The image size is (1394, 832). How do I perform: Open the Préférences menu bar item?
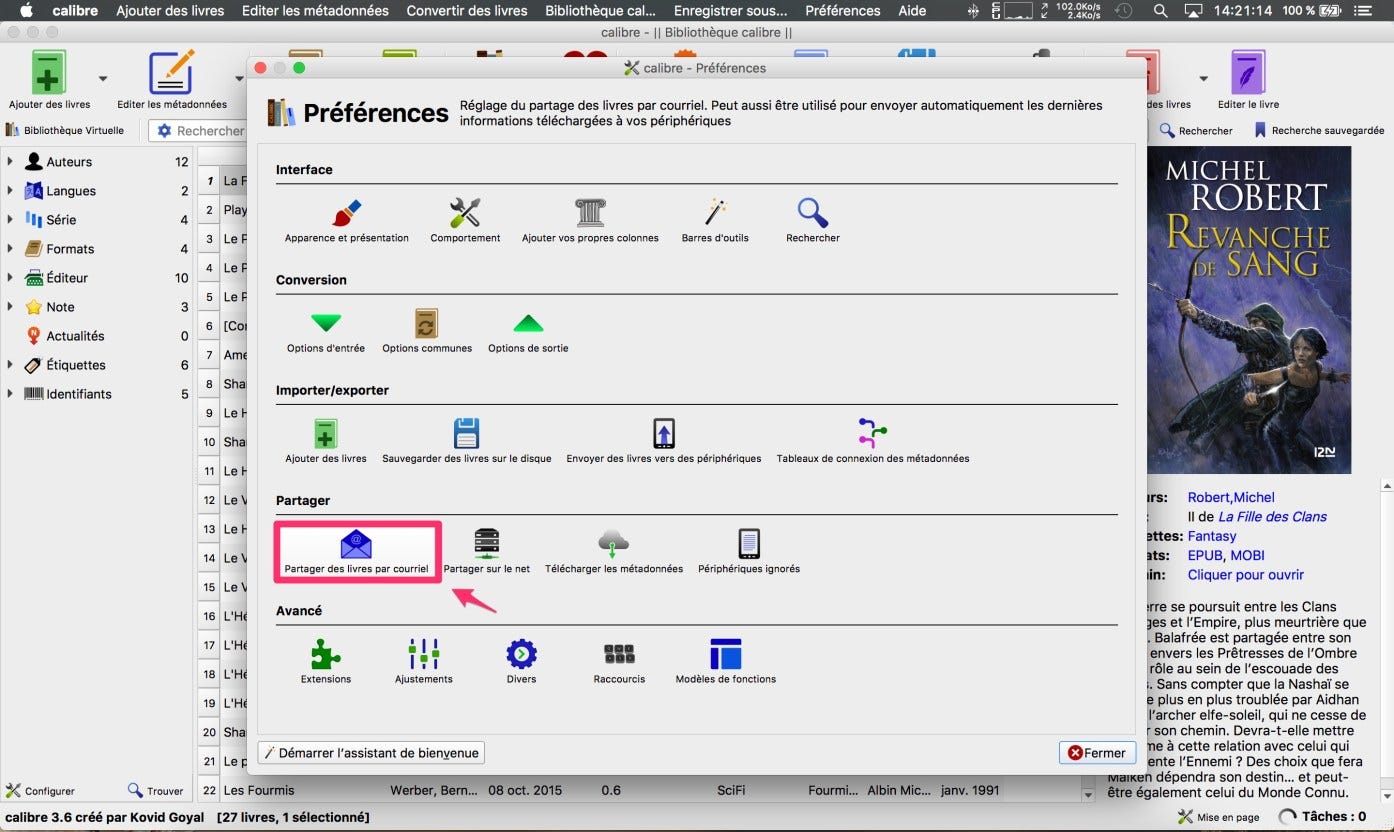pos(843,11)
